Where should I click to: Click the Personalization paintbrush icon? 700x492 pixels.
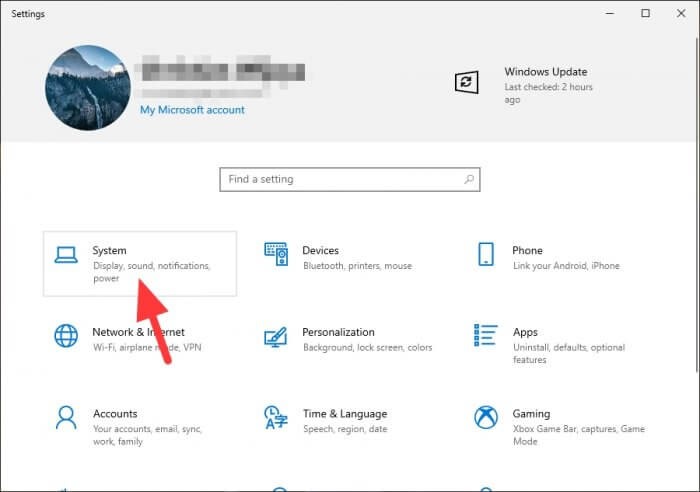click(276, 337)
